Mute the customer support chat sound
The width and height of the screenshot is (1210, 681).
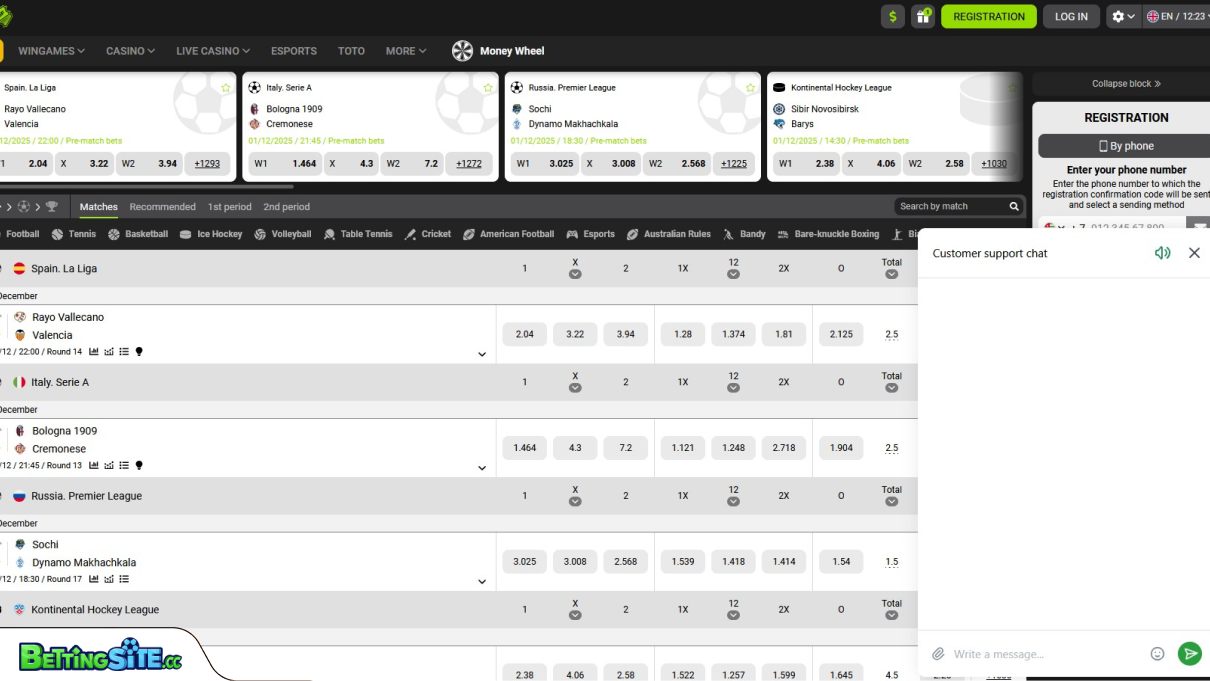click(x=1162, y=253)
